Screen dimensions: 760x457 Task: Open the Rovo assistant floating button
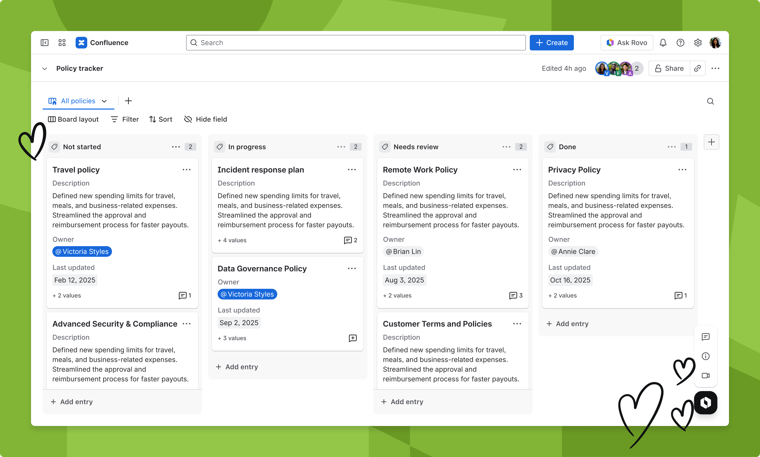pyautogui.click(x=706, y=403)
